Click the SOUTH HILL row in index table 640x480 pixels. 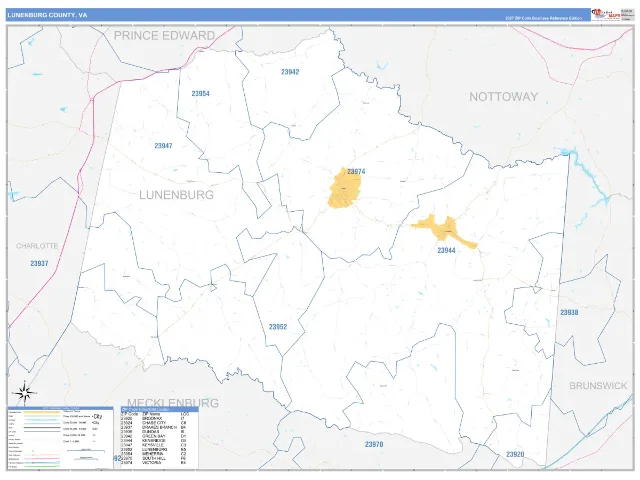pyautogui.click(x=154, y=458)
